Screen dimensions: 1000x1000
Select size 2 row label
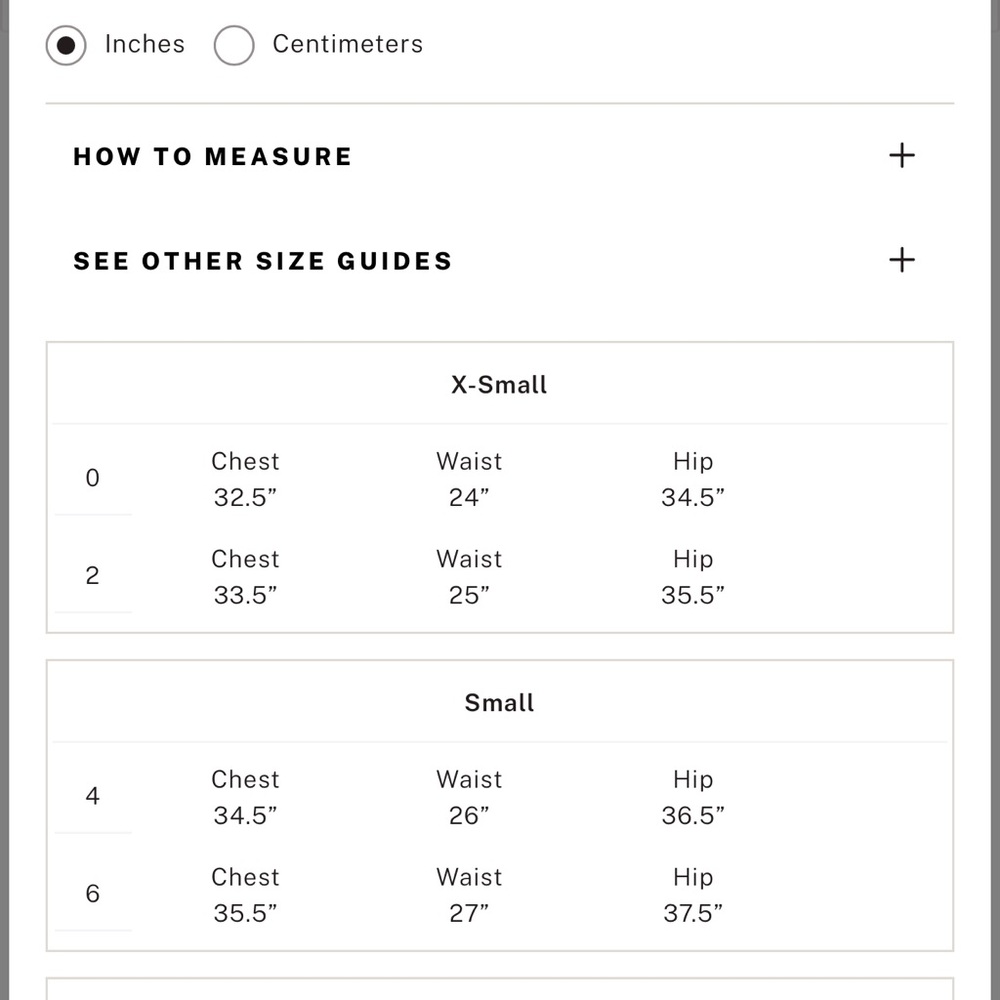click(x=92, y=575)
